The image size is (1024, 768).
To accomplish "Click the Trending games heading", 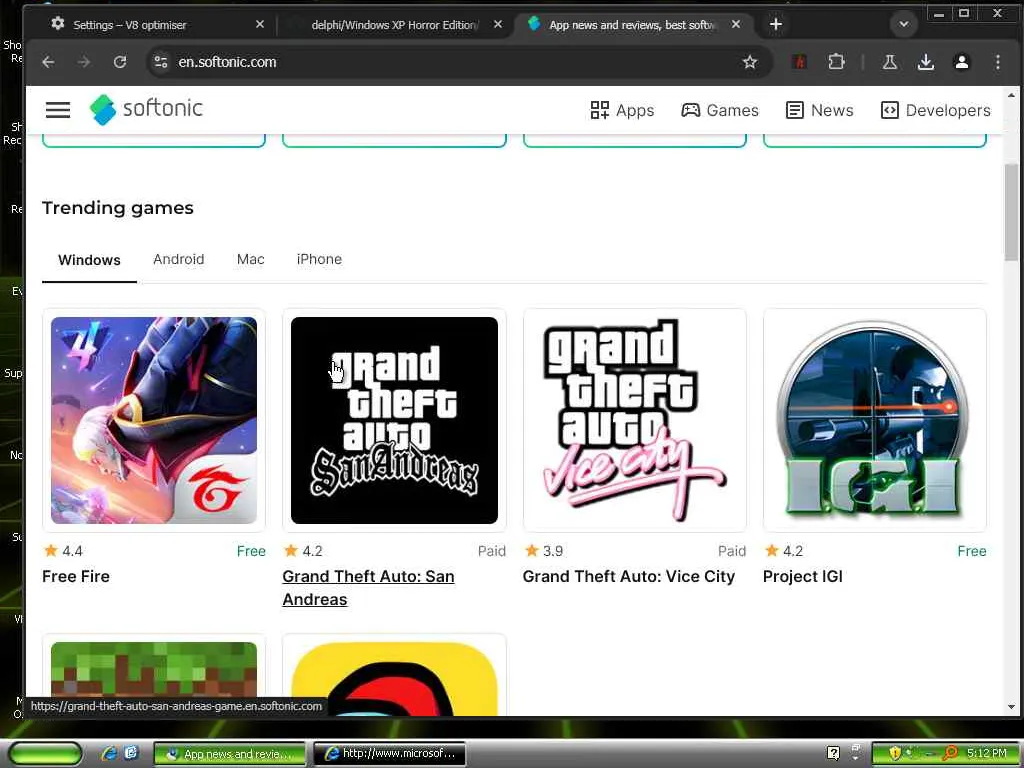I will [118, 208].
